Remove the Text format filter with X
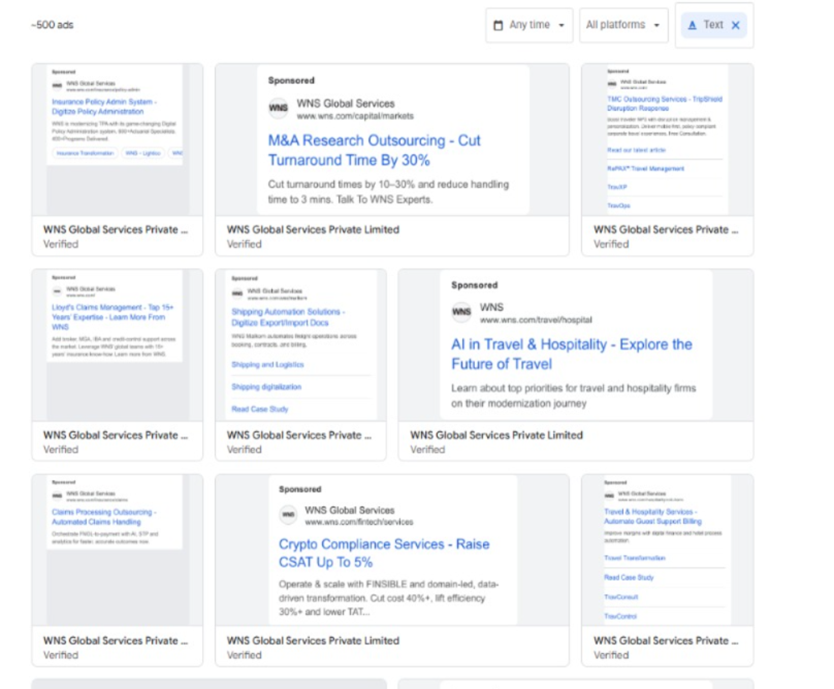This screenshot has width=834, height=689. point(736,25)
